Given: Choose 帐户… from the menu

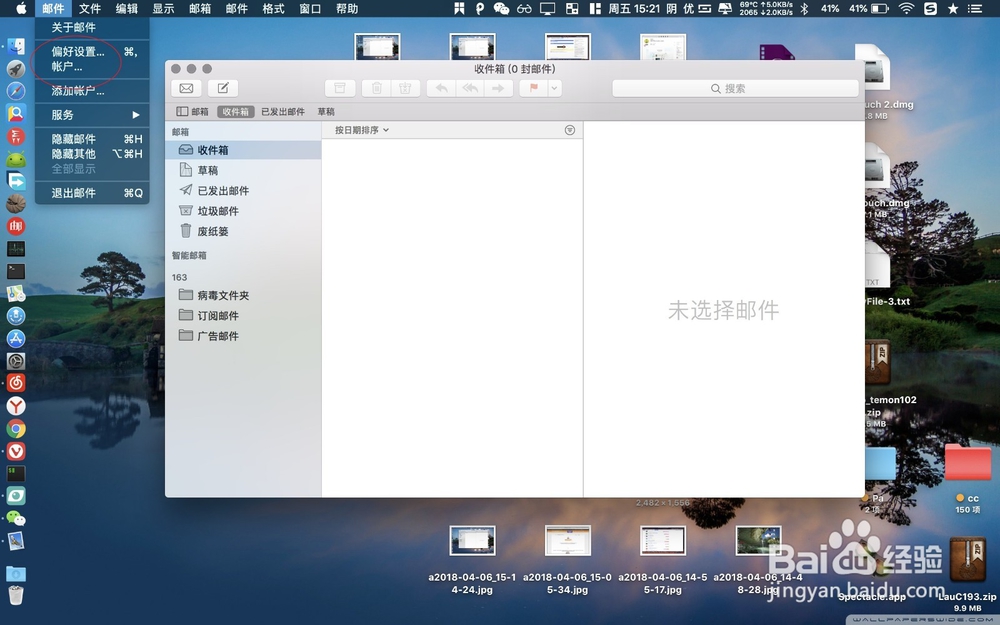Looking at the screenshot, I should pyautogui.click(x=92, y=66).
